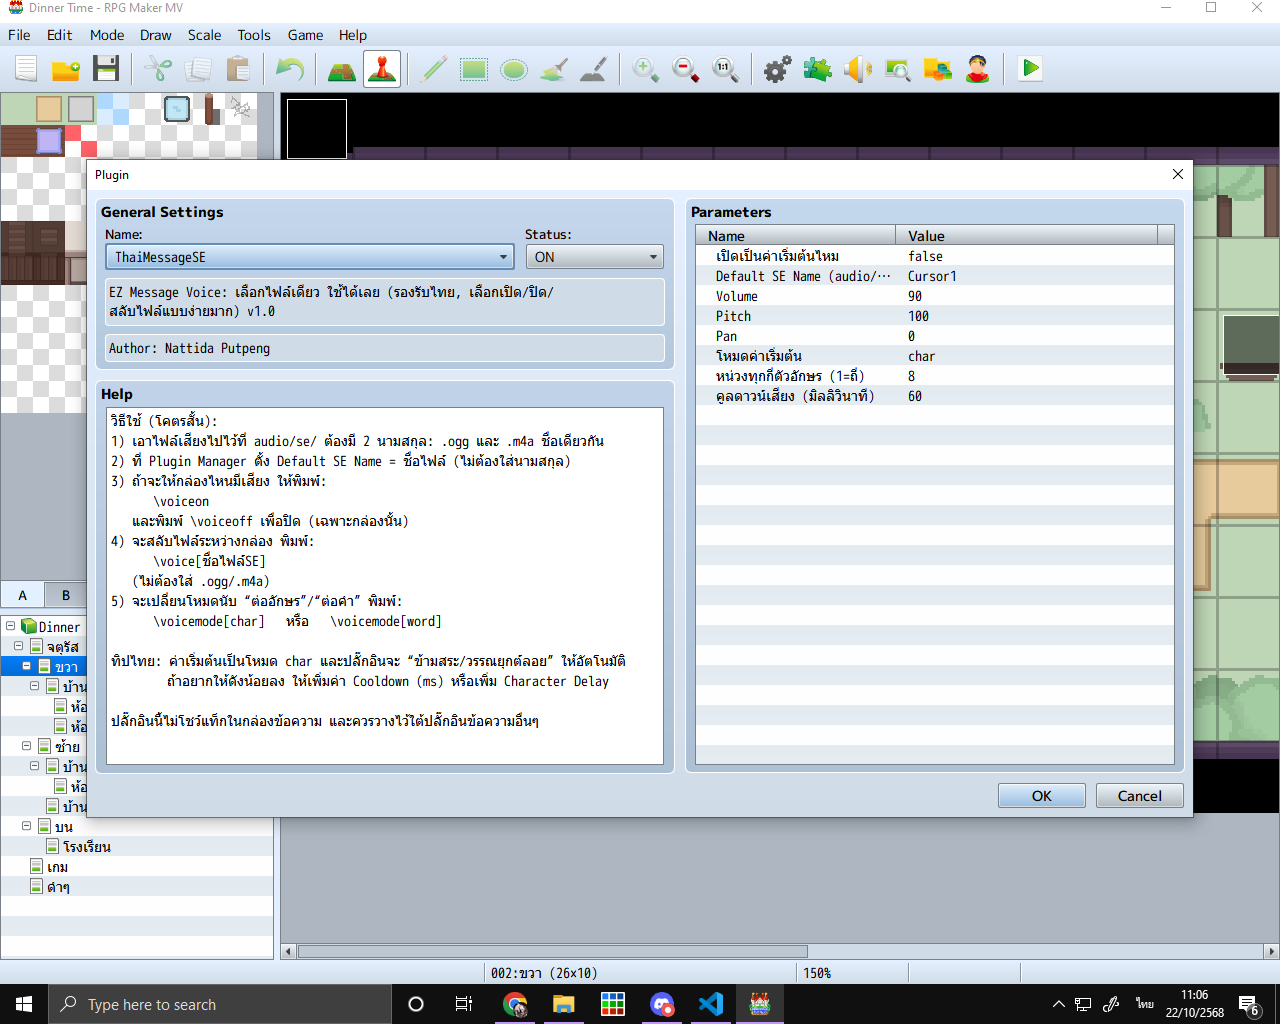The image size is (1280, 1024).
Task: Open the Scale menu
Action: [205, 35]
